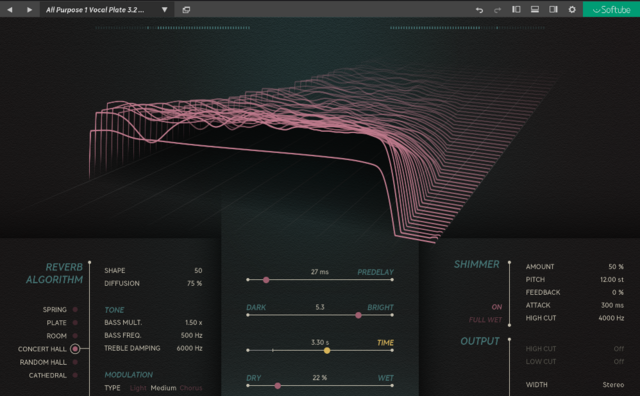The height and width of the screenshot is (396, 640).
Task: Toggle Shimmer ON switch
Action: (x=497, y=307)
